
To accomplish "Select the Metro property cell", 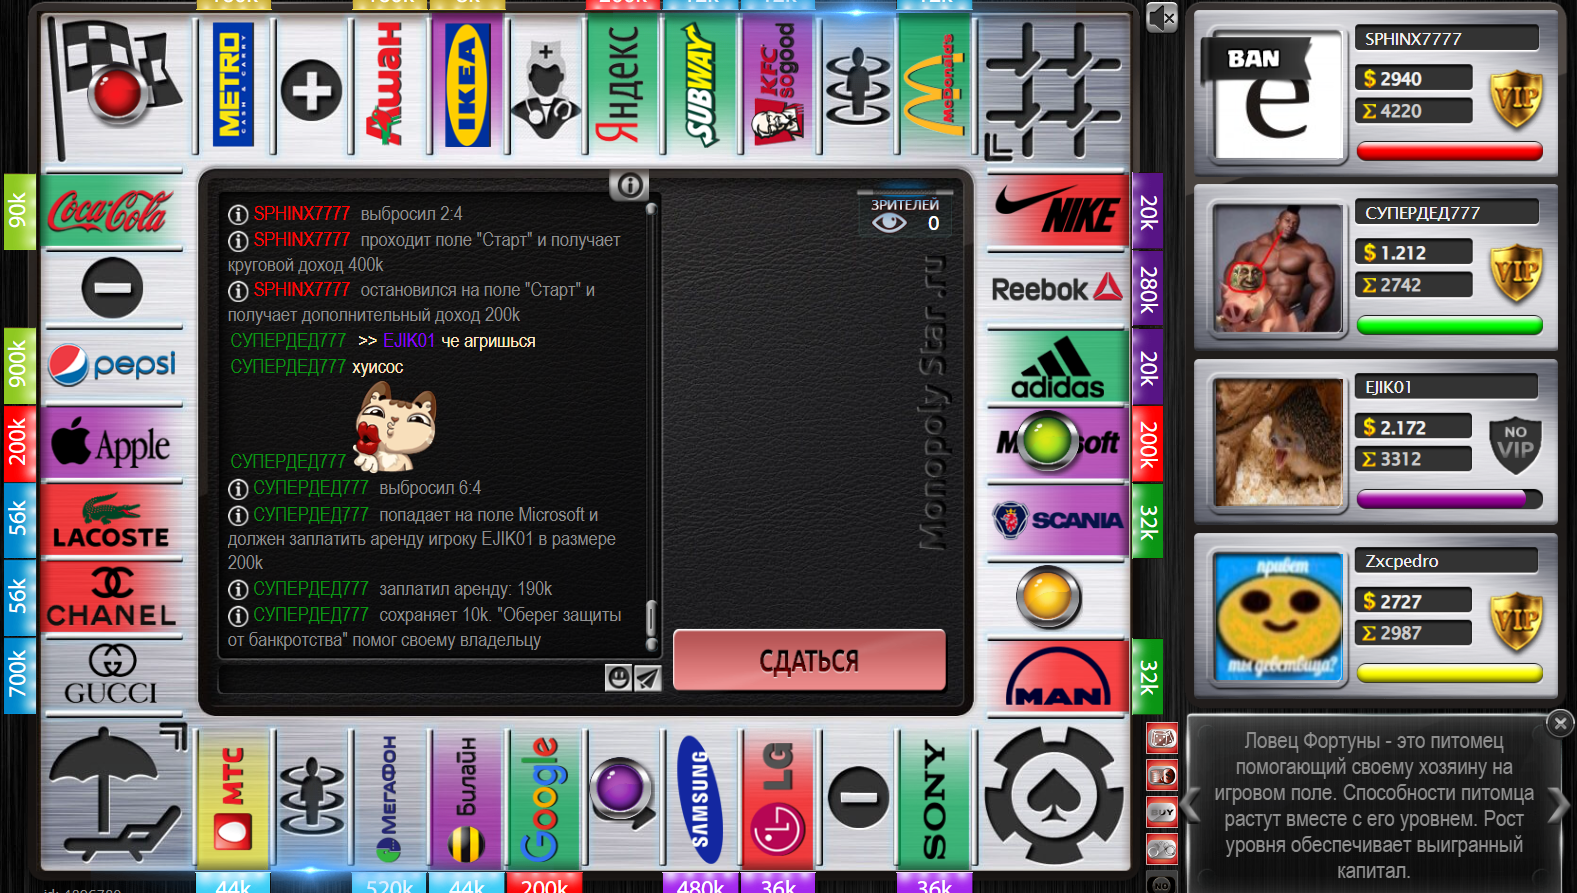I will click(235, 86).
